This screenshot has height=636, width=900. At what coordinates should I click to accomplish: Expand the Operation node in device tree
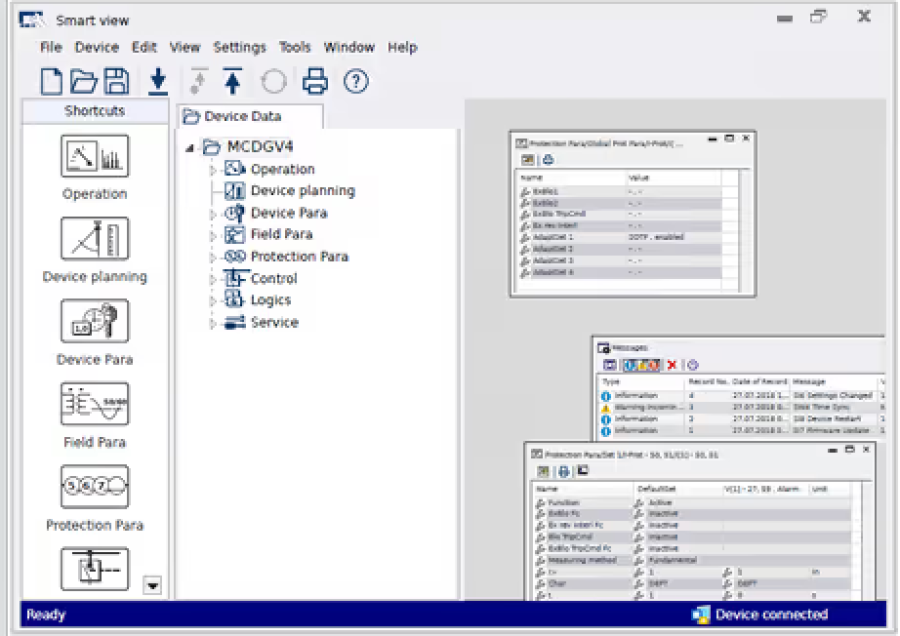[x=212, y=170]
